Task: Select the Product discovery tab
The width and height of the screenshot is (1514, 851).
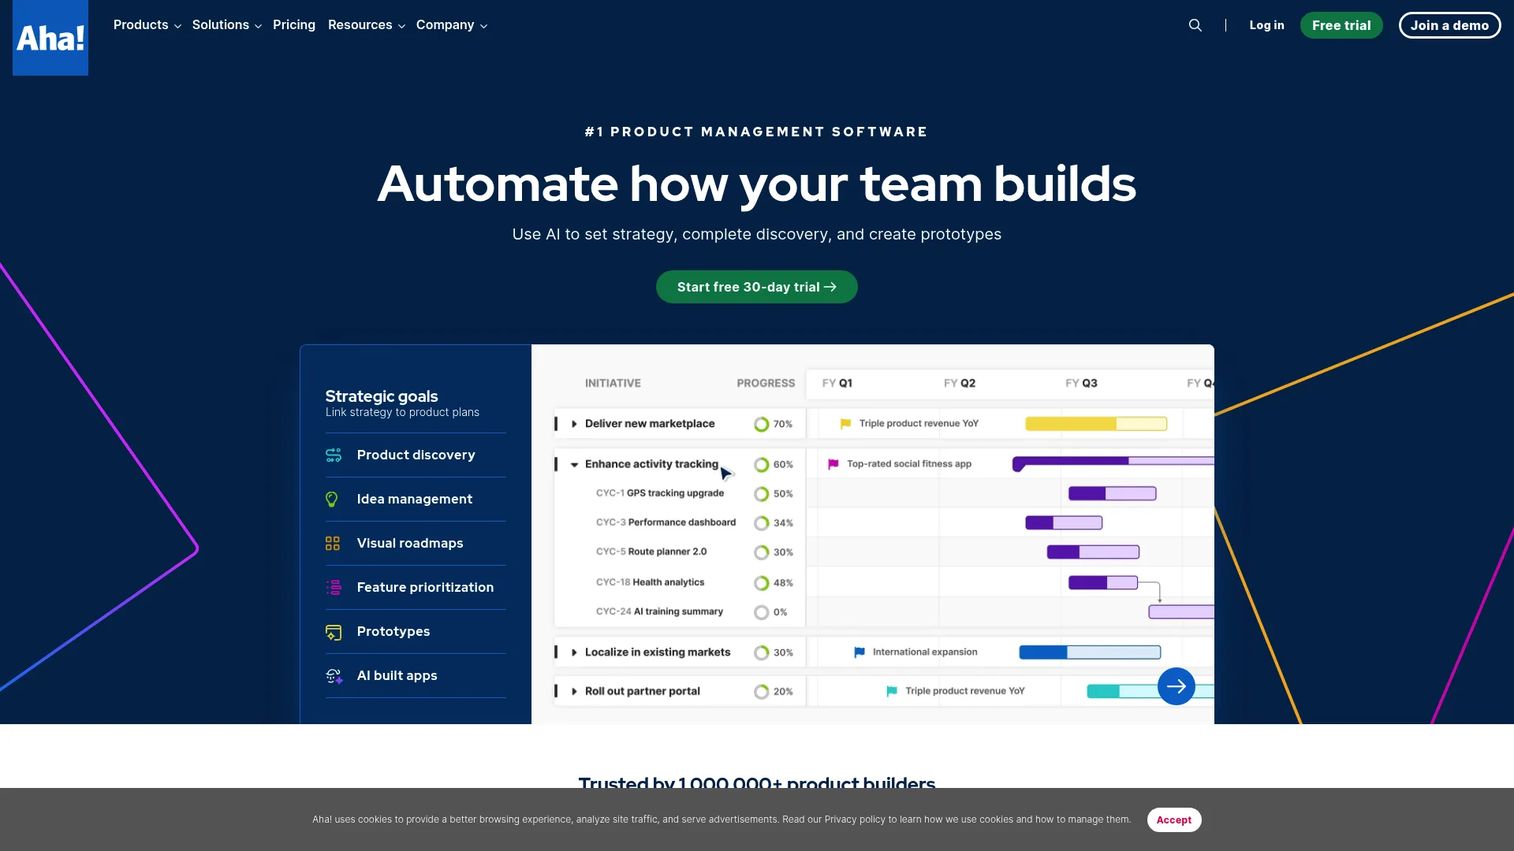Action: [x=415, y=455]
